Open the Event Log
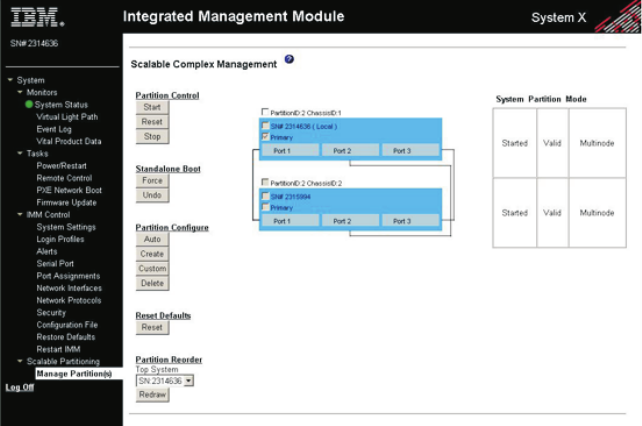 (54, 129)
